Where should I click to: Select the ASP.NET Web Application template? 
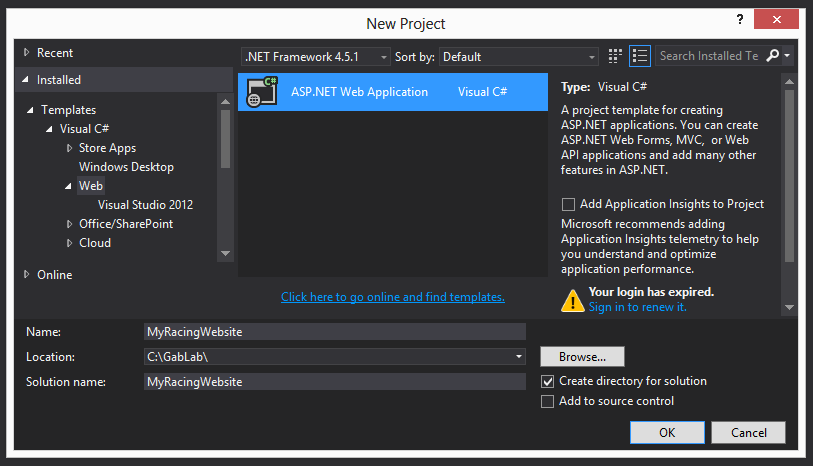point(393,92)
